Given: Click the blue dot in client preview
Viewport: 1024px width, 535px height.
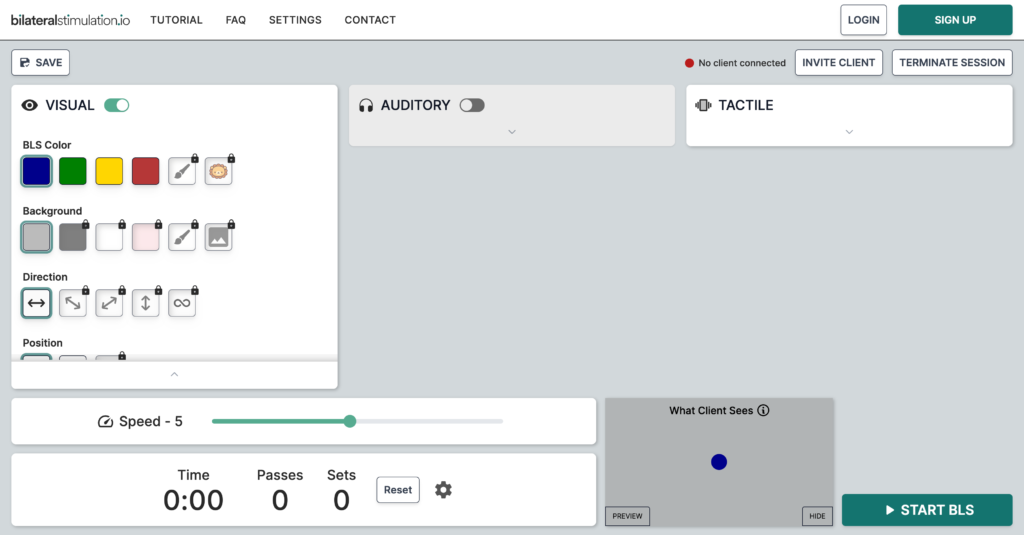Looking at the screenshot, I should click(718, 462).
